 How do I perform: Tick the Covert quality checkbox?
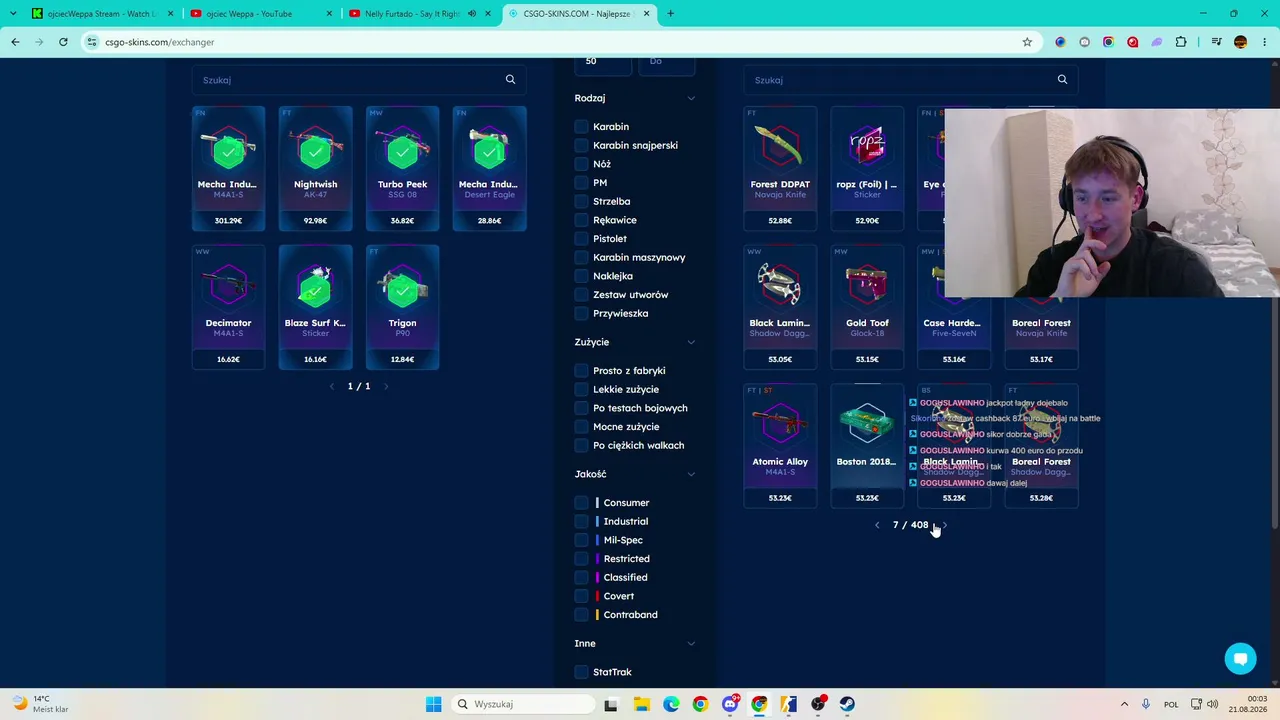(x=581, y=596)
